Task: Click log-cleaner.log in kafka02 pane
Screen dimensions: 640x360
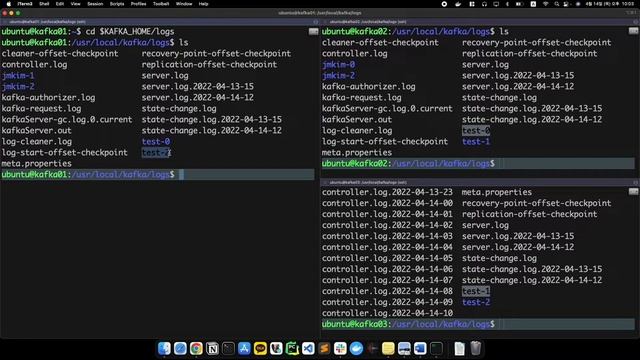Action: (357, 131)
